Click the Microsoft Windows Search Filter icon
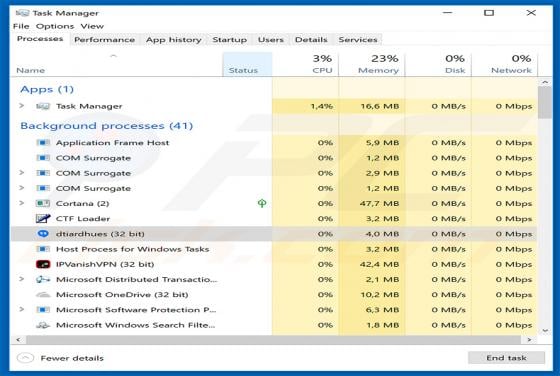 (43, 325)
